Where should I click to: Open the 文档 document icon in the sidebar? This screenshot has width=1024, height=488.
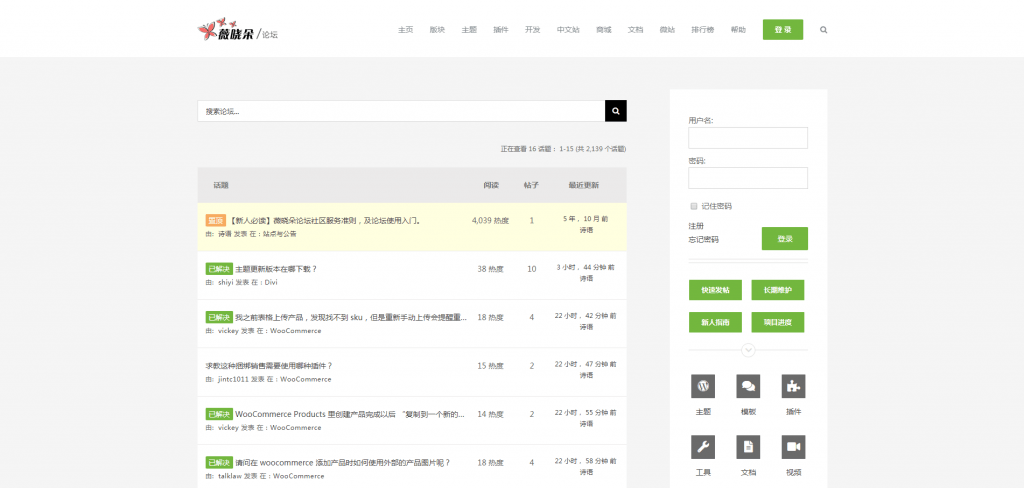click(748, 447)
